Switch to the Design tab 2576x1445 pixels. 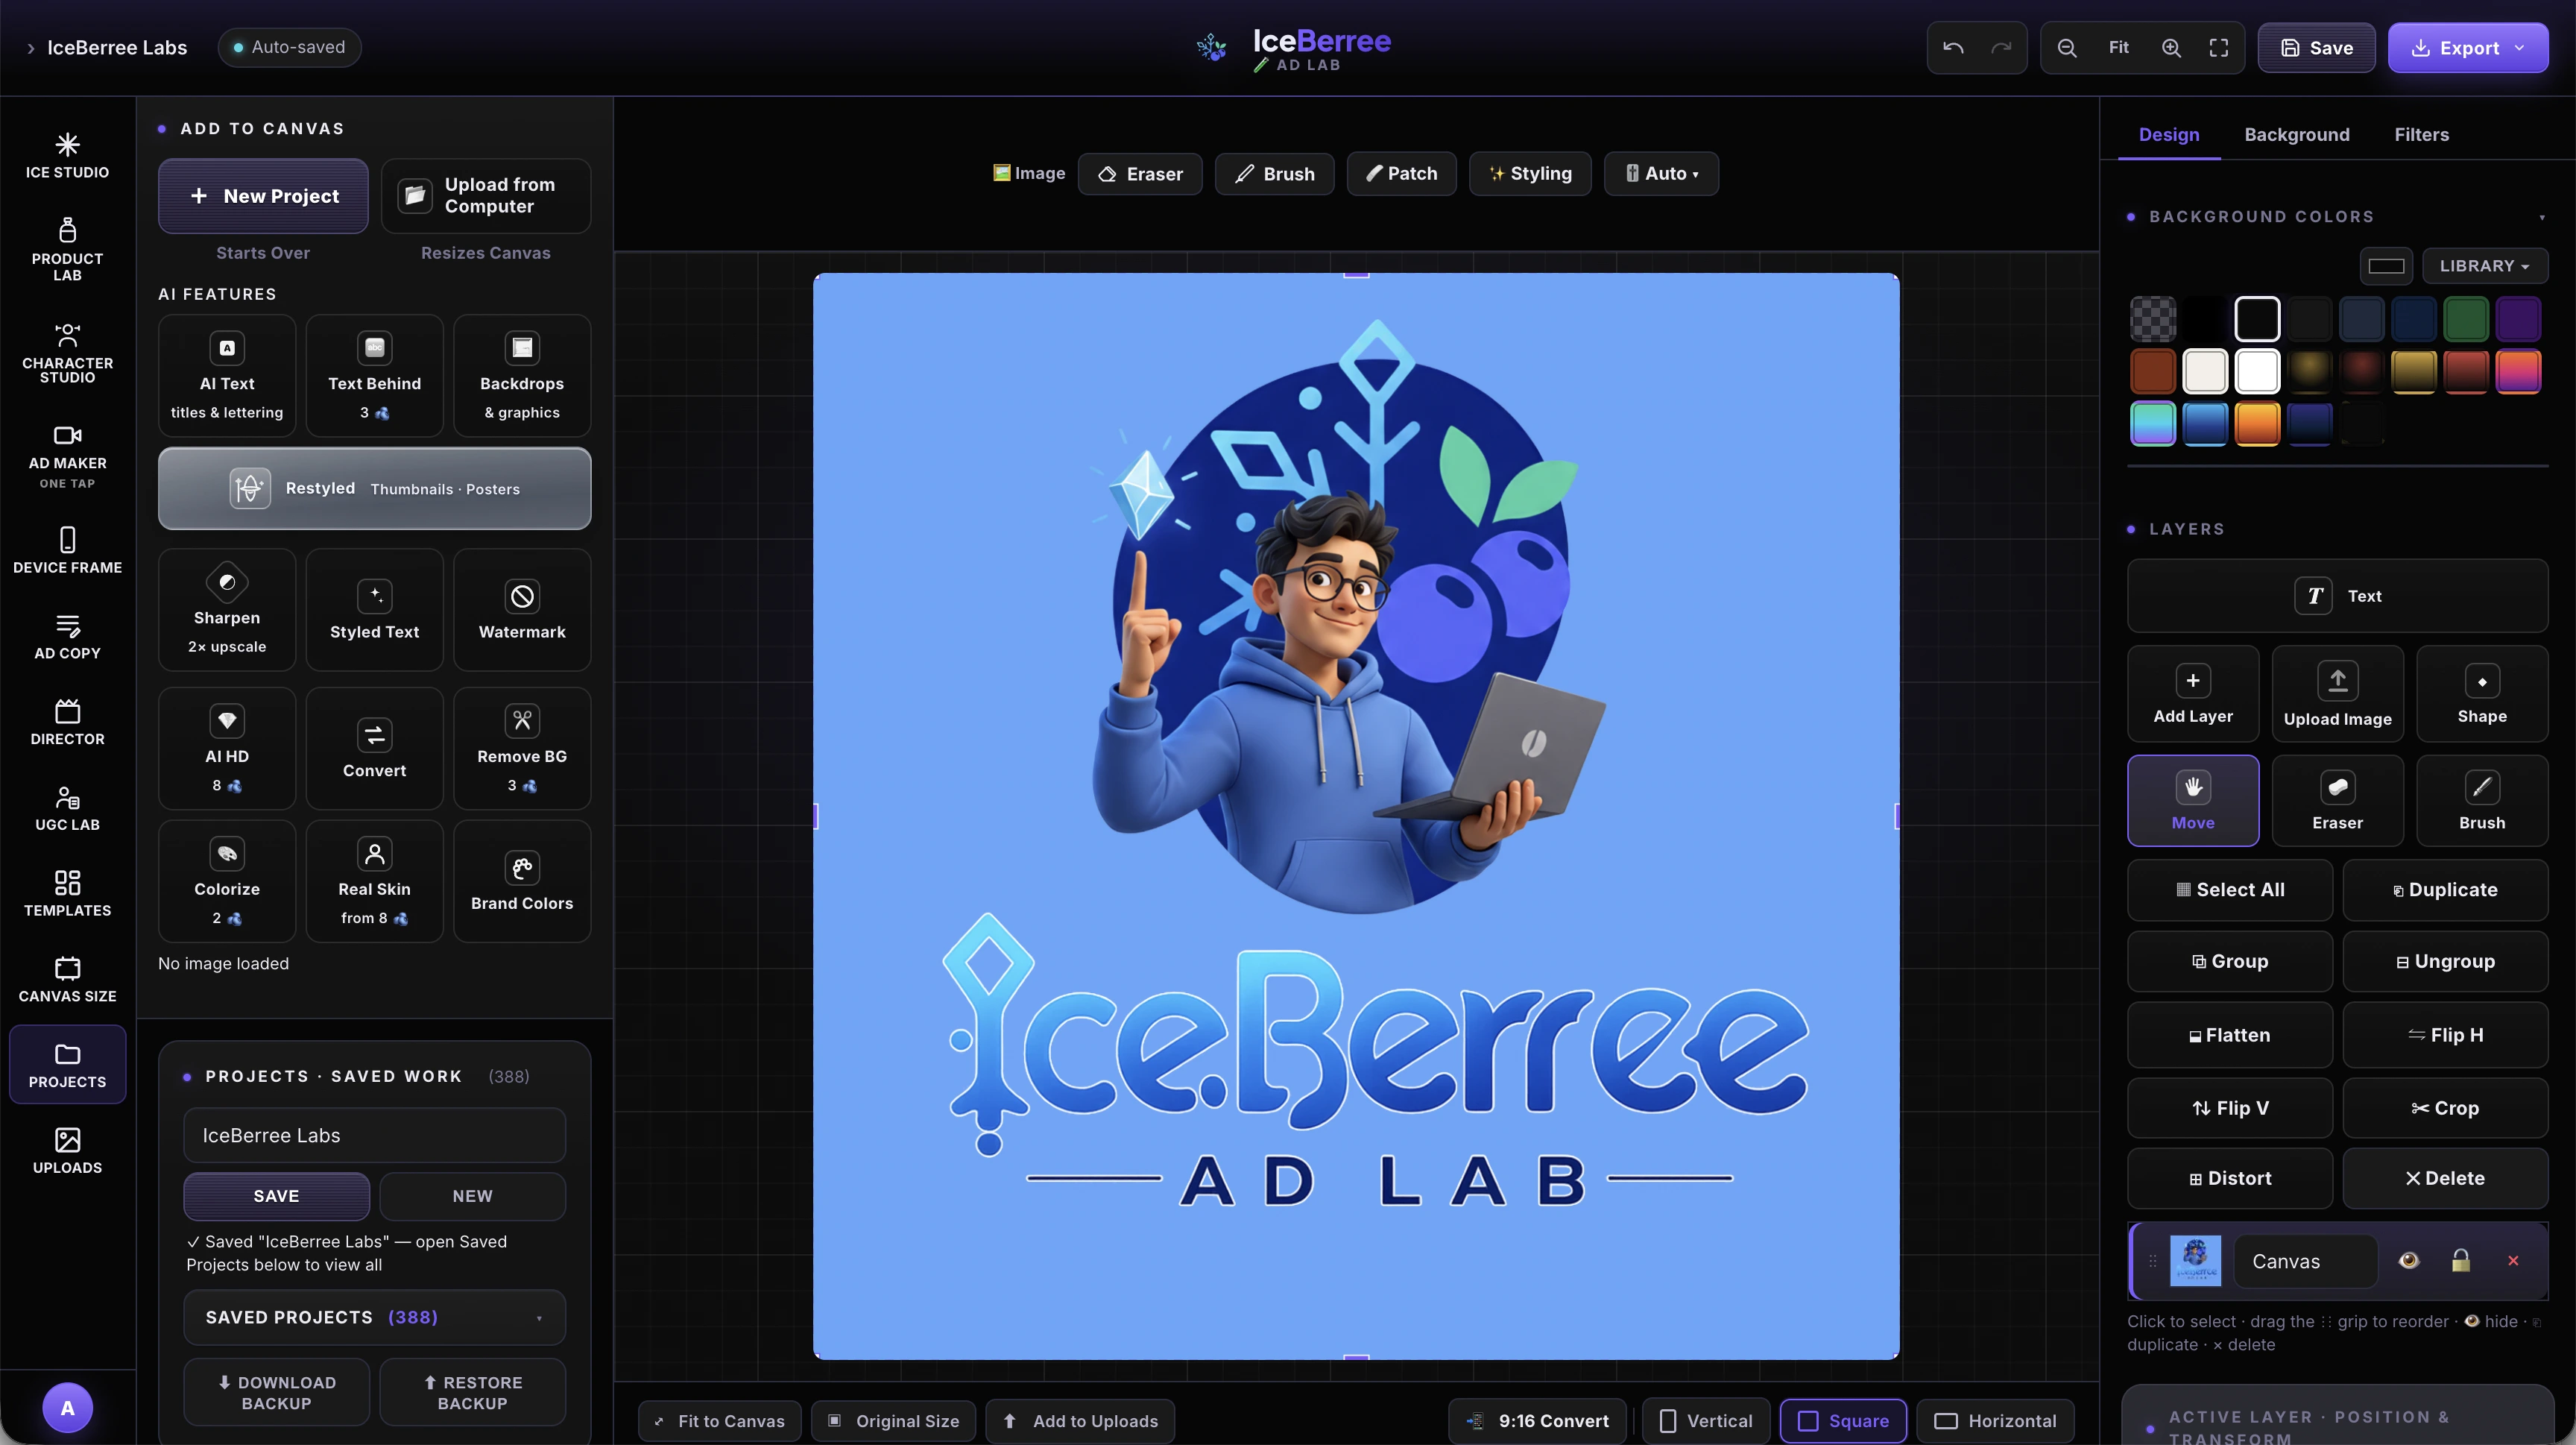pos(2169,134)
